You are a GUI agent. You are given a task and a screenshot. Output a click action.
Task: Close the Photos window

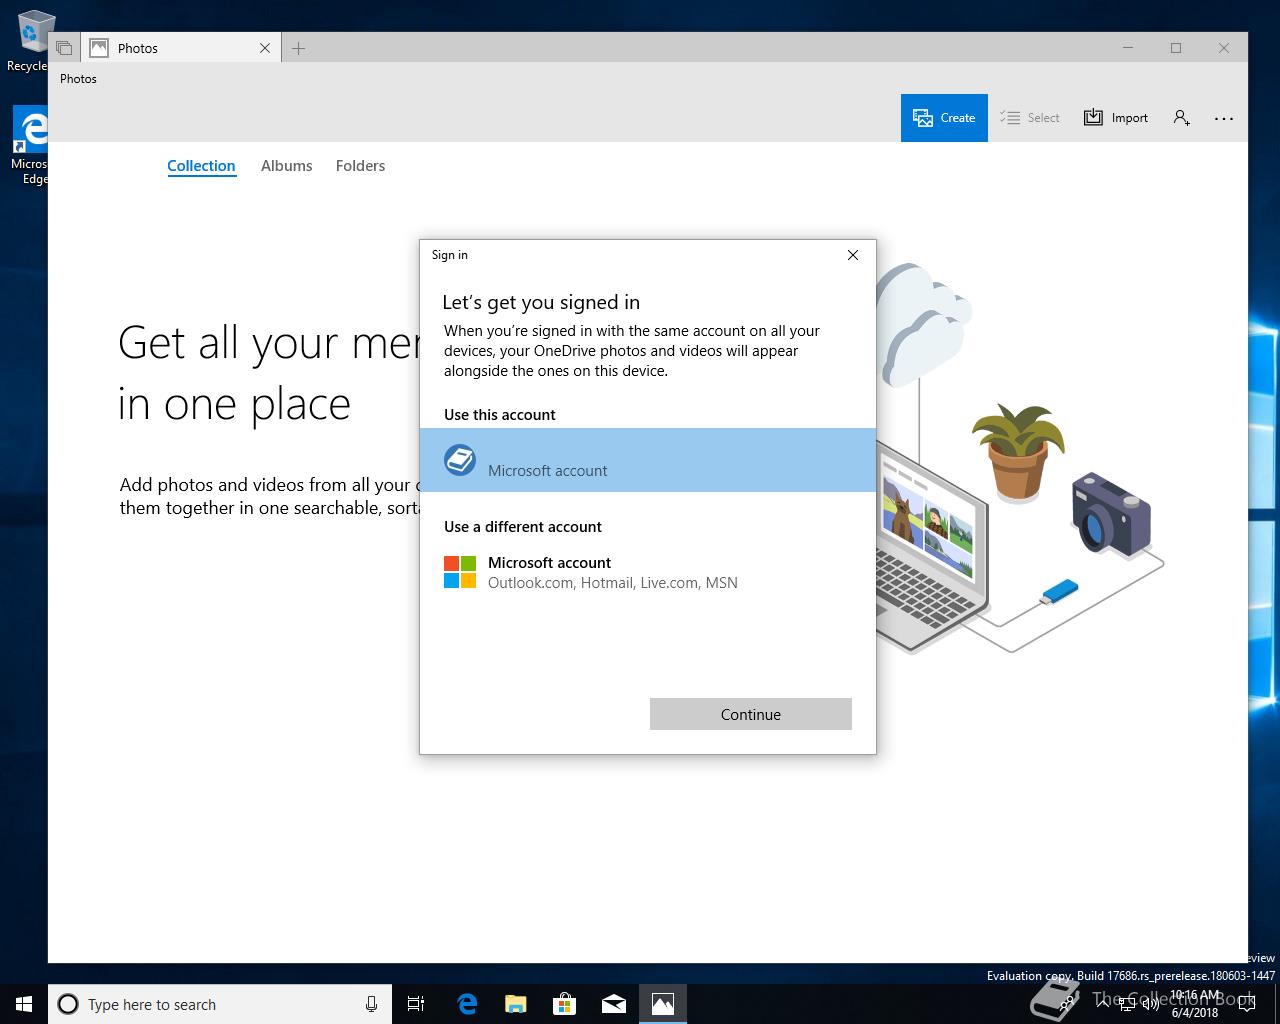1223,48
